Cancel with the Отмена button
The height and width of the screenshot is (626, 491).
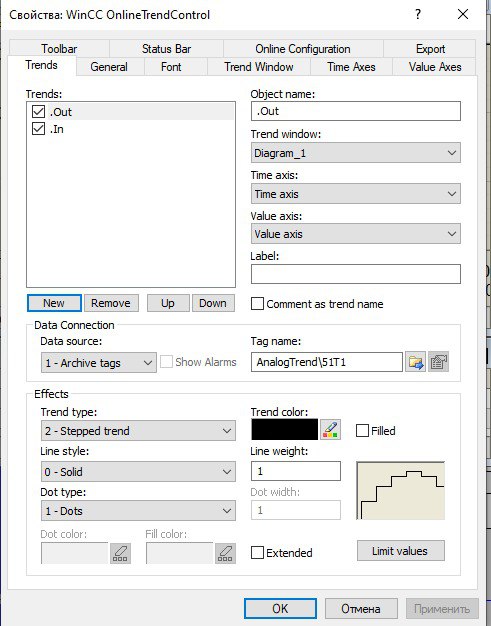click(361, 608)
